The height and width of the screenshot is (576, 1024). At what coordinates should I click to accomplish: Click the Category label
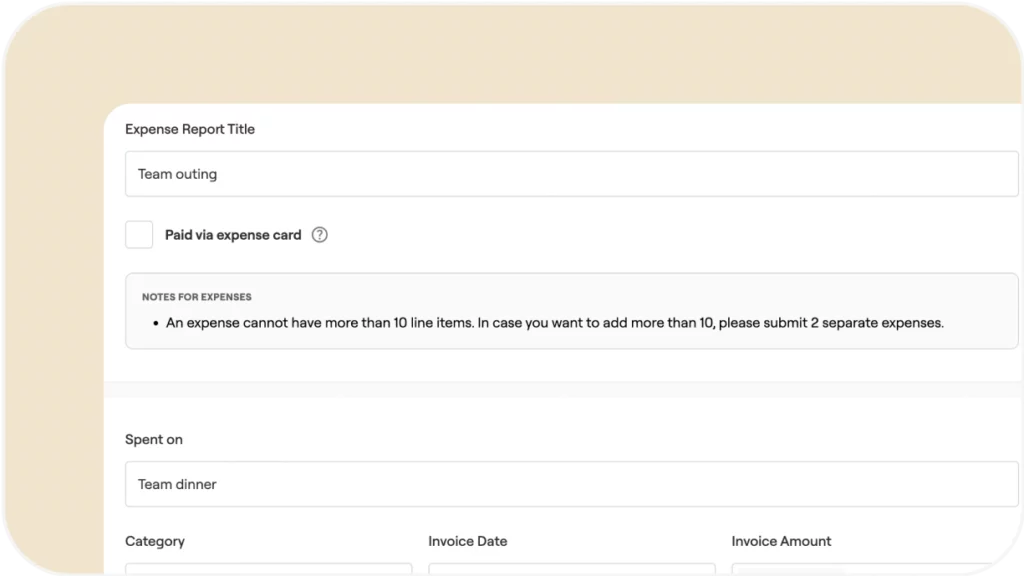[x=155, y=541]
